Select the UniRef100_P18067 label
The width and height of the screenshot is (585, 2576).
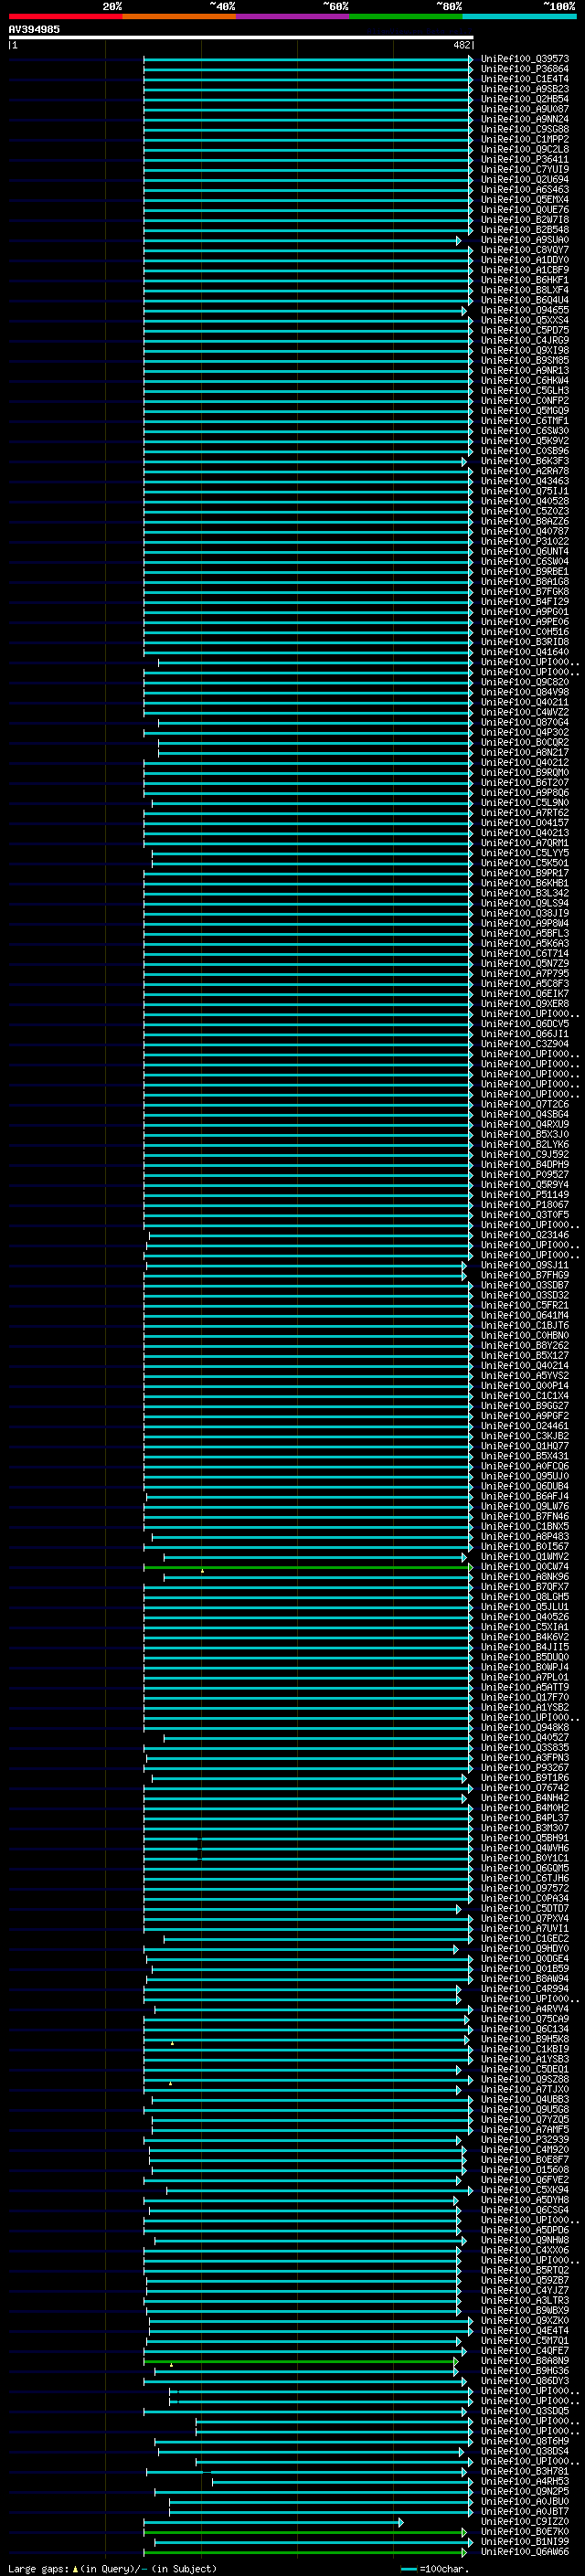[525, 1204]
